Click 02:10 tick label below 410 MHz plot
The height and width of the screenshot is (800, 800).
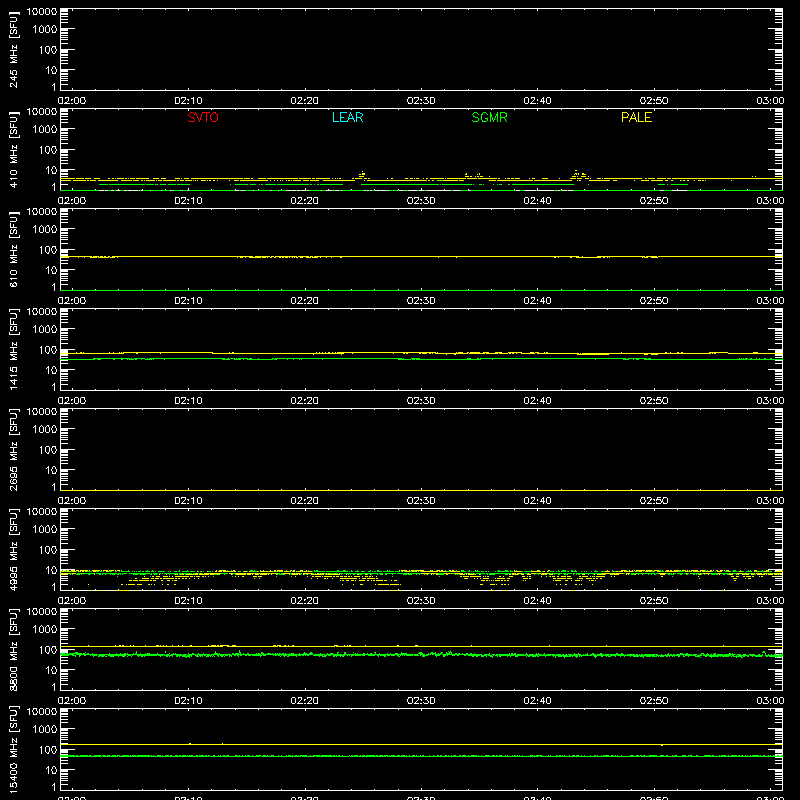click(188, 201)
